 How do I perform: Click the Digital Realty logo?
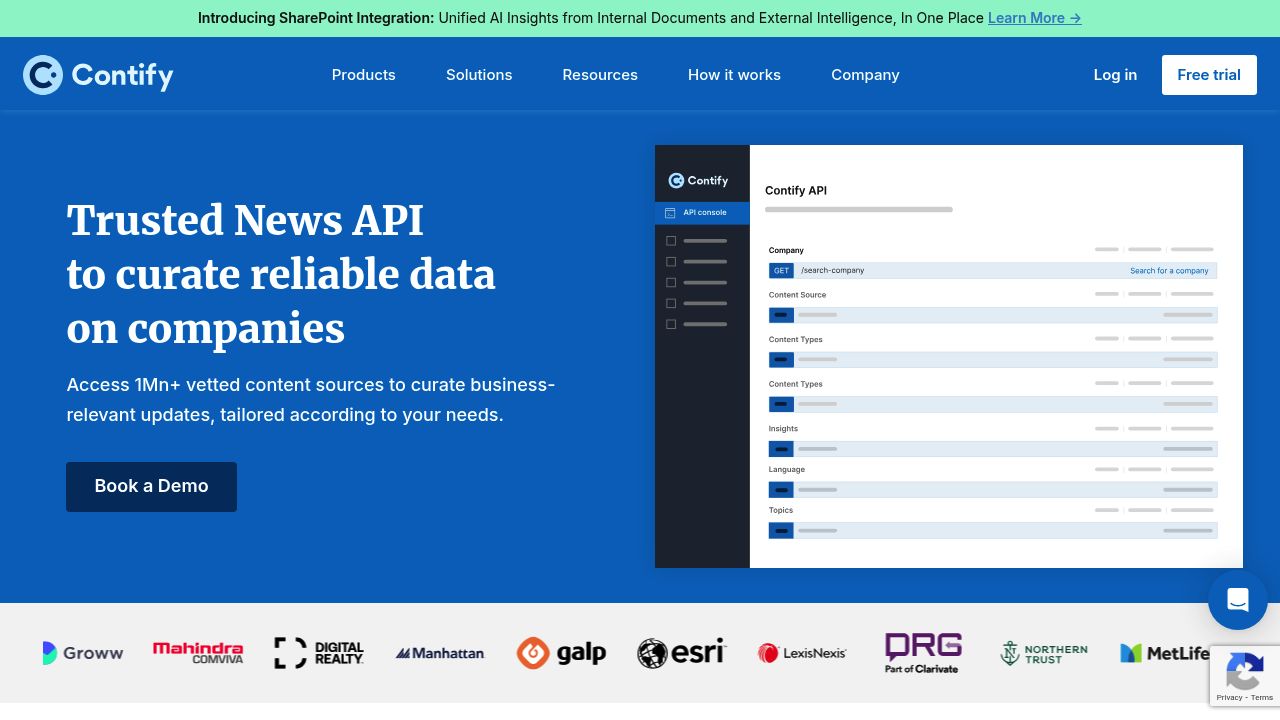point(319,653)
